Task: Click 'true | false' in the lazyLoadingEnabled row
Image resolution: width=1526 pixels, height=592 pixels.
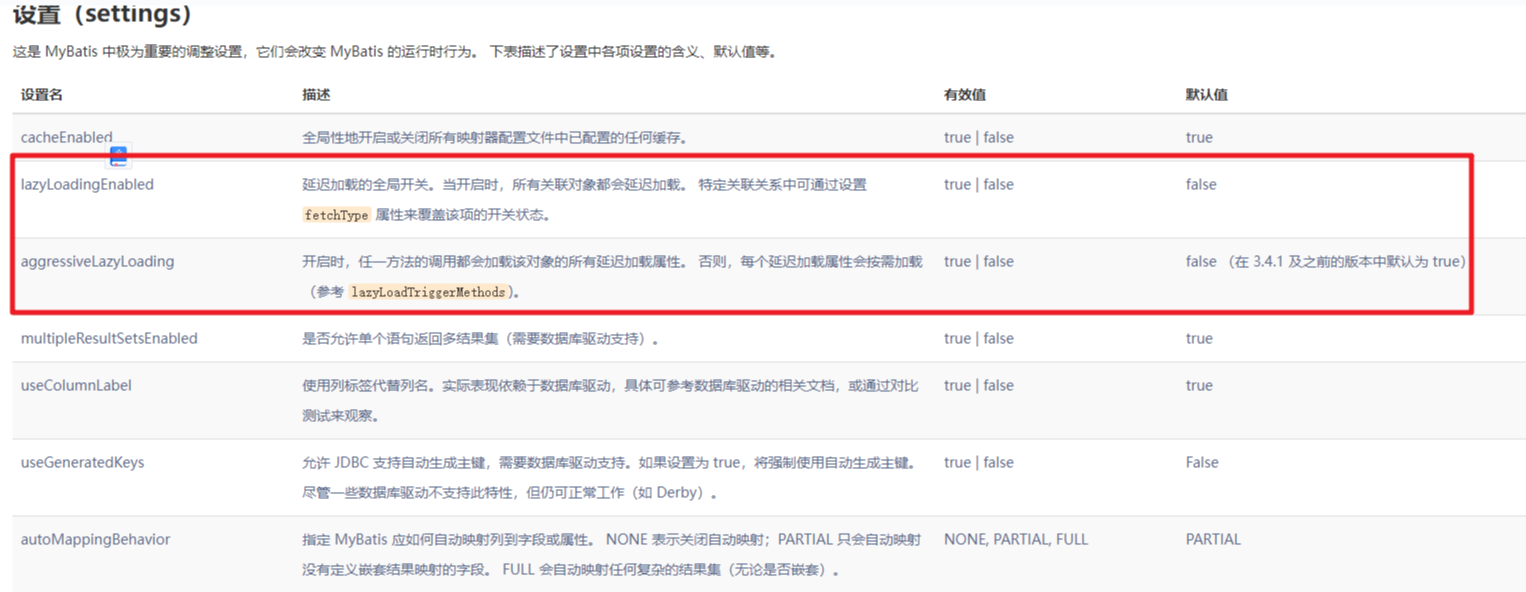Action: coord(978,184)
